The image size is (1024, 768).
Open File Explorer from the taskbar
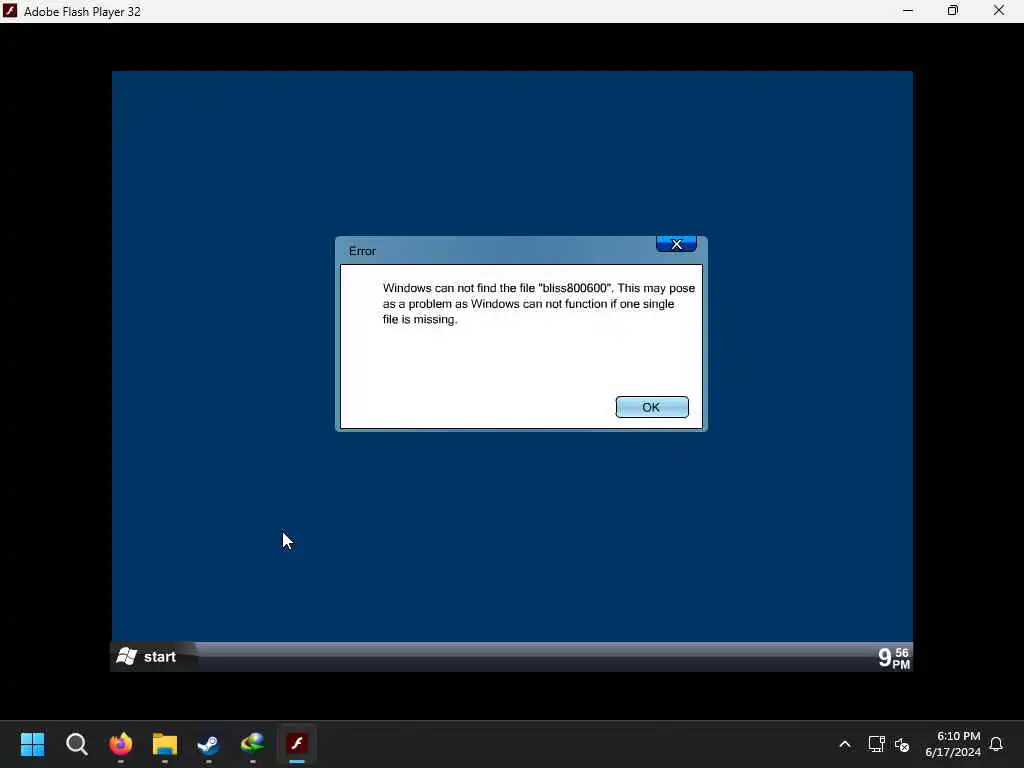tap(165, 744)
